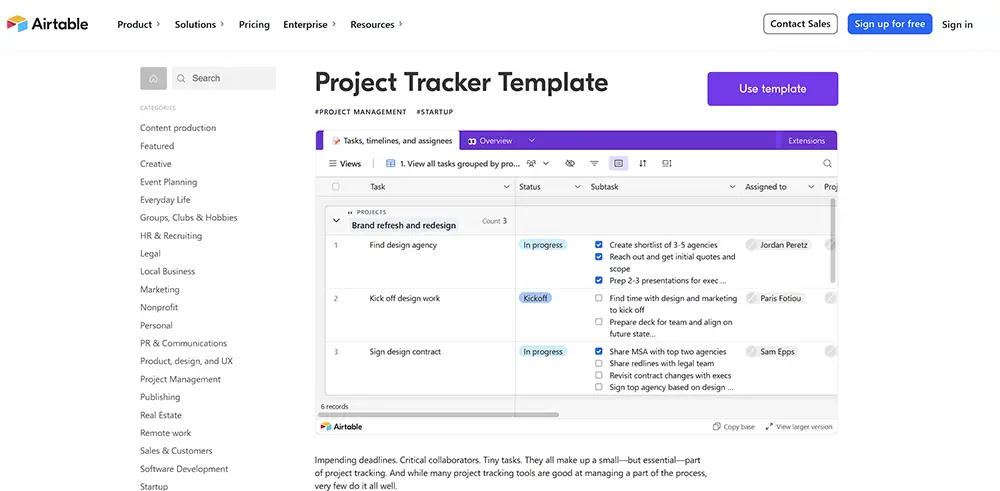Check 'Revisit contract changes with execs'
Screen dimensions: 1000x491
coord(598,376)
